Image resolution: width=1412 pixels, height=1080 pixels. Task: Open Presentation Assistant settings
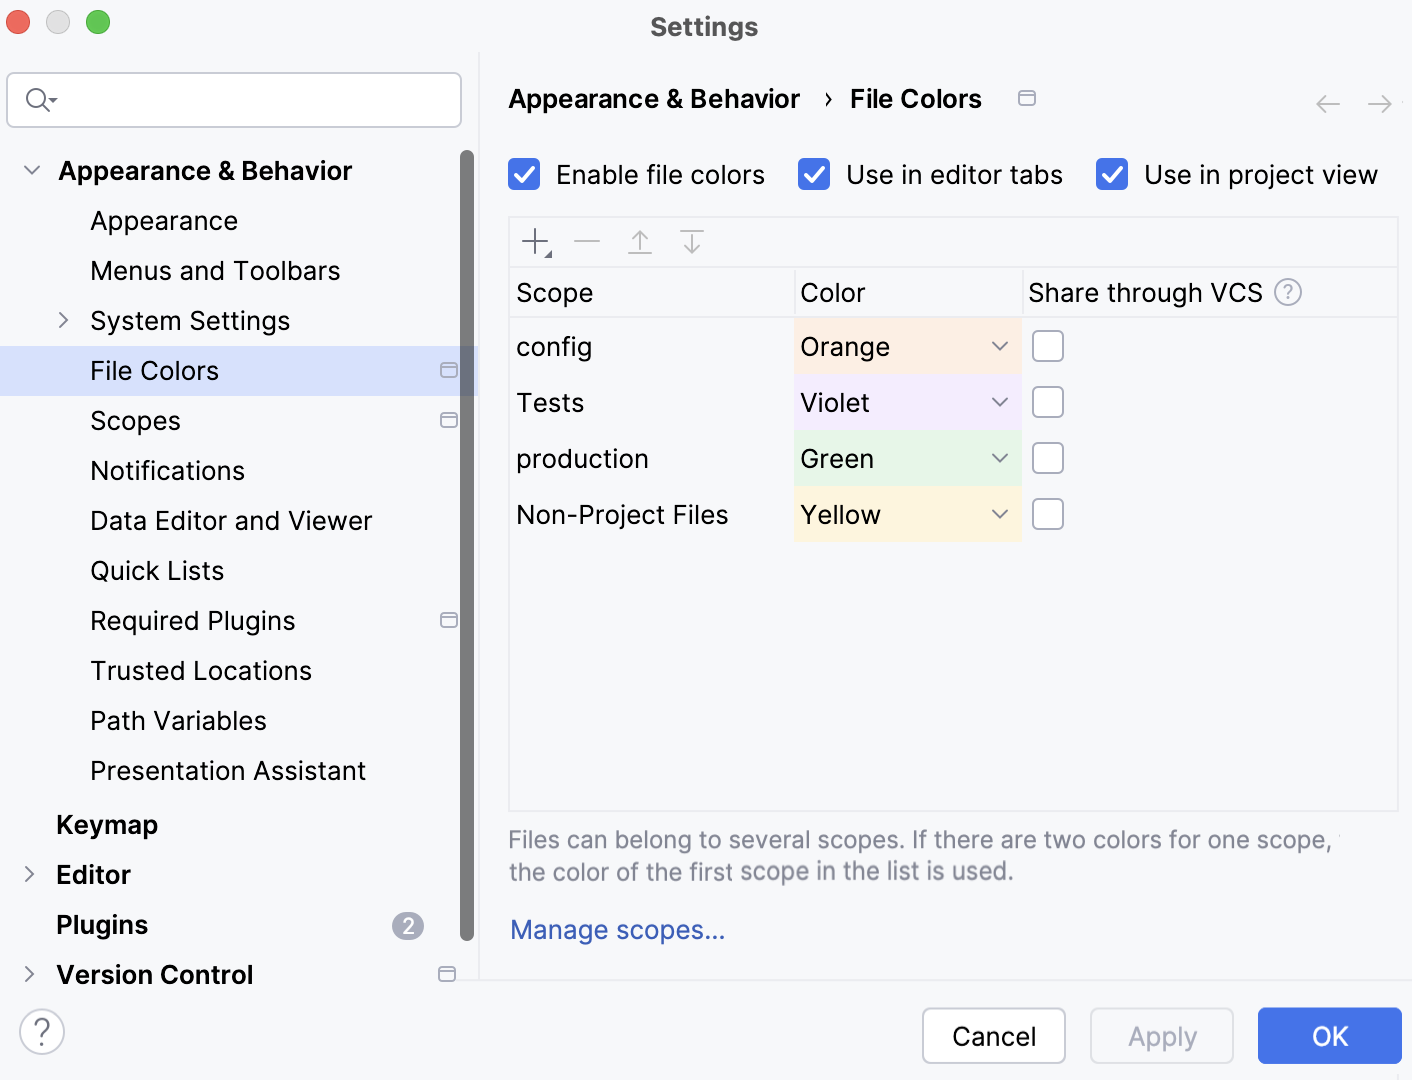pos(228,771)
